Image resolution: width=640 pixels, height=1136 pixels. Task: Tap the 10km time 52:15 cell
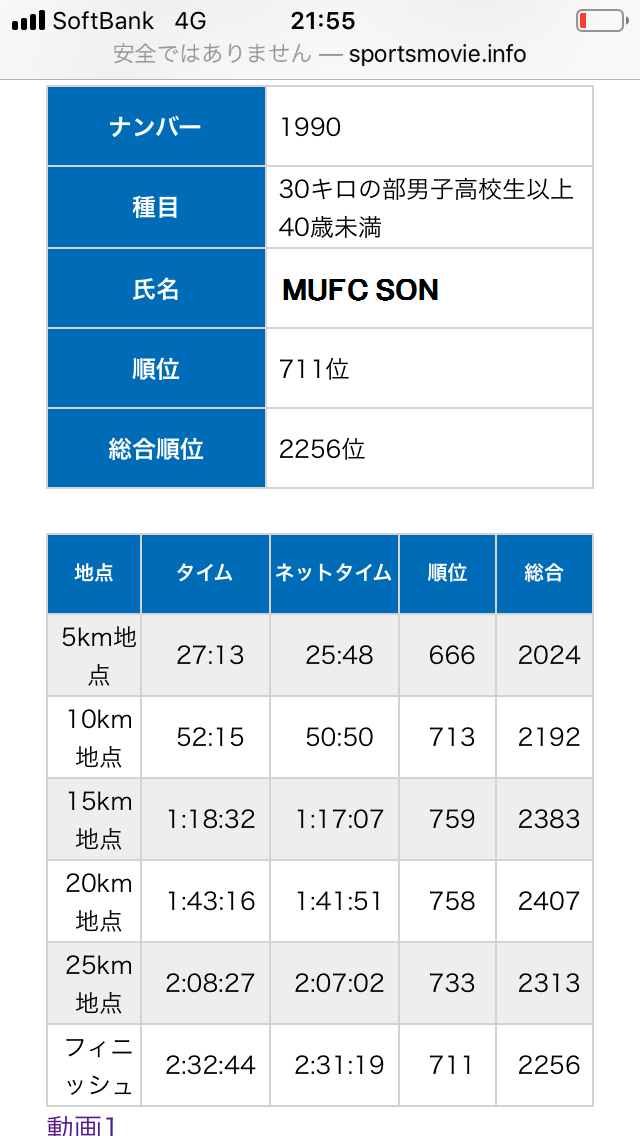[210, 737]
